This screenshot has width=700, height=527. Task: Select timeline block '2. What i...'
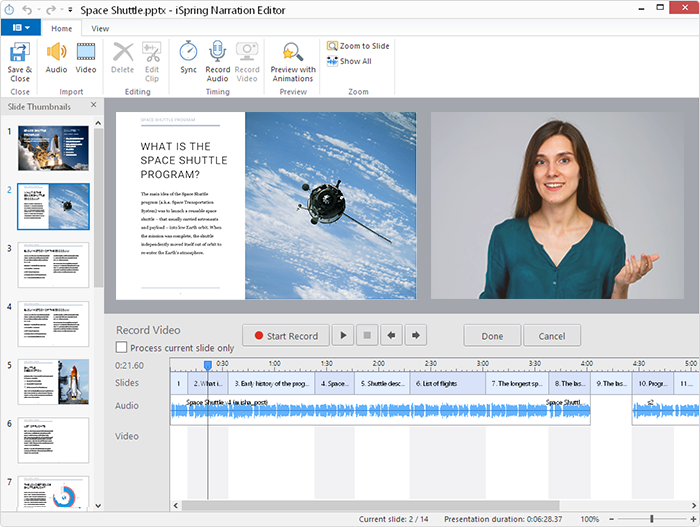pyautogui.click(x=208, y=383)
